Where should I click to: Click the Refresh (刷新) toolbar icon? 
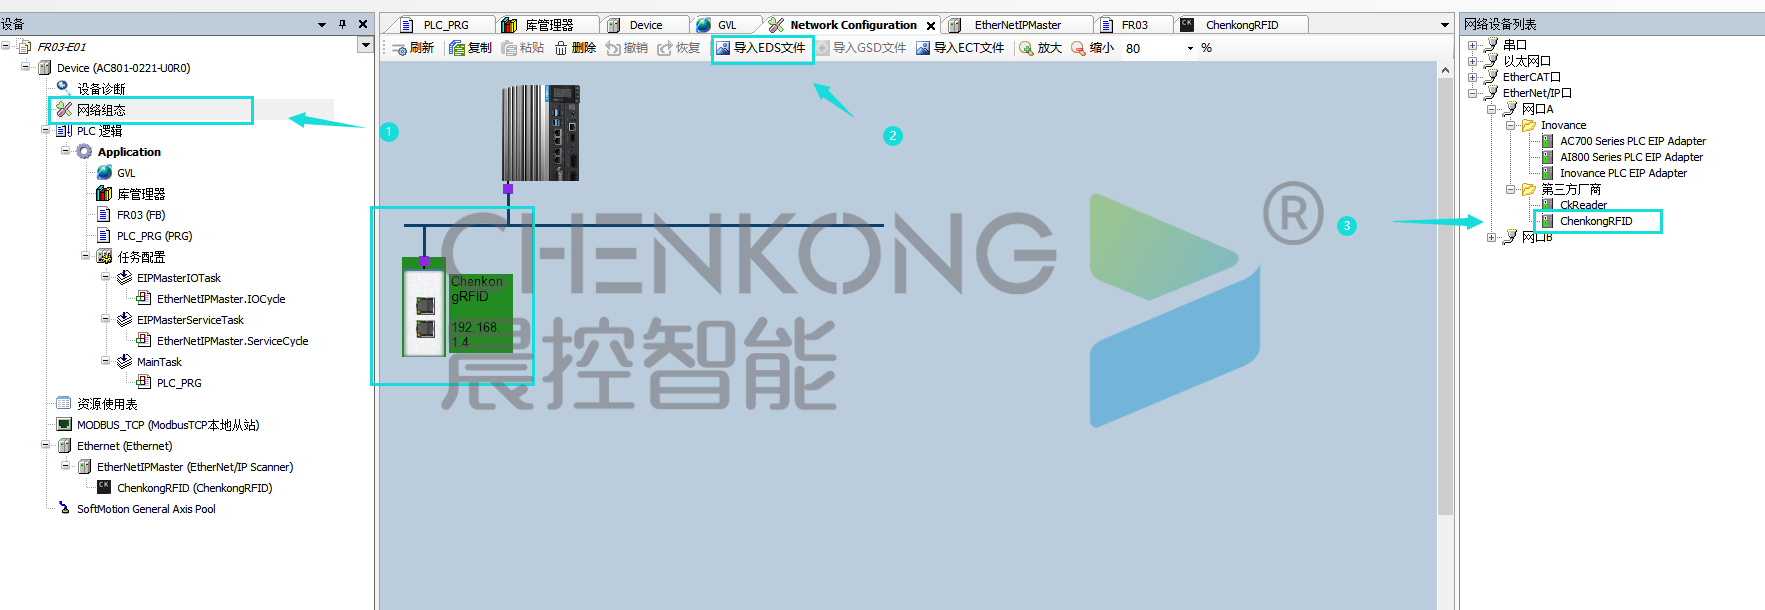pos(400,48)
